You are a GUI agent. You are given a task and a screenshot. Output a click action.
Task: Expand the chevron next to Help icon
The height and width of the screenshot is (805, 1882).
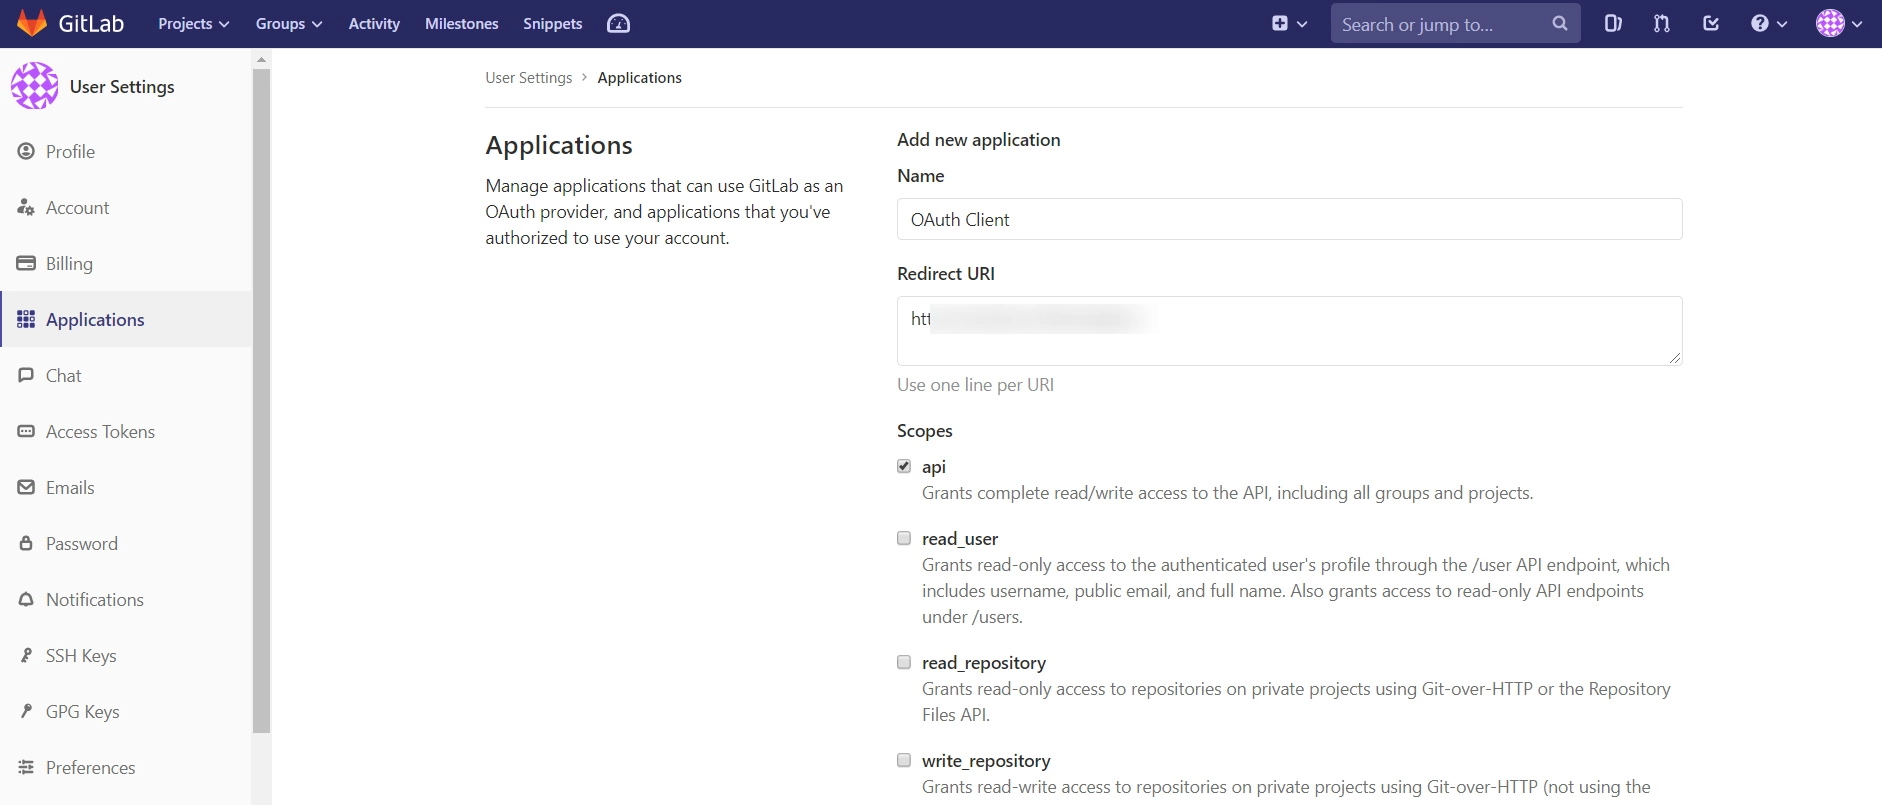point(1782,24)
